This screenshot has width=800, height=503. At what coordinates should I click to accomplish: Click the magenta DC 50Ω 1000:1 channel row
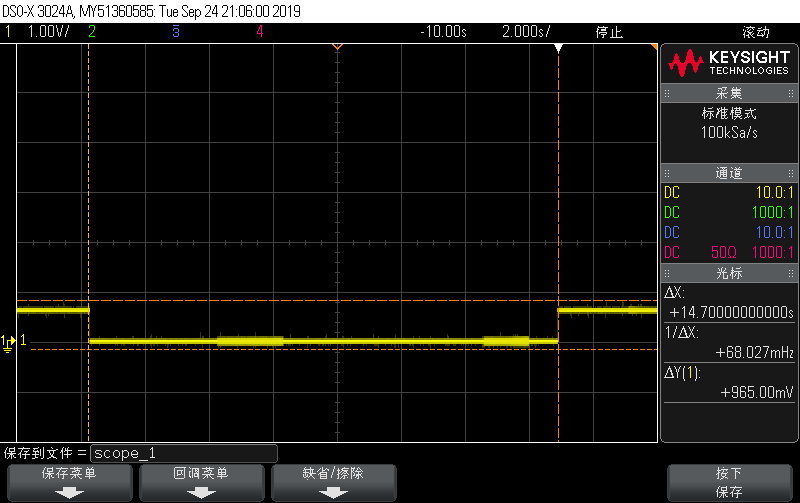pos(729,253)
